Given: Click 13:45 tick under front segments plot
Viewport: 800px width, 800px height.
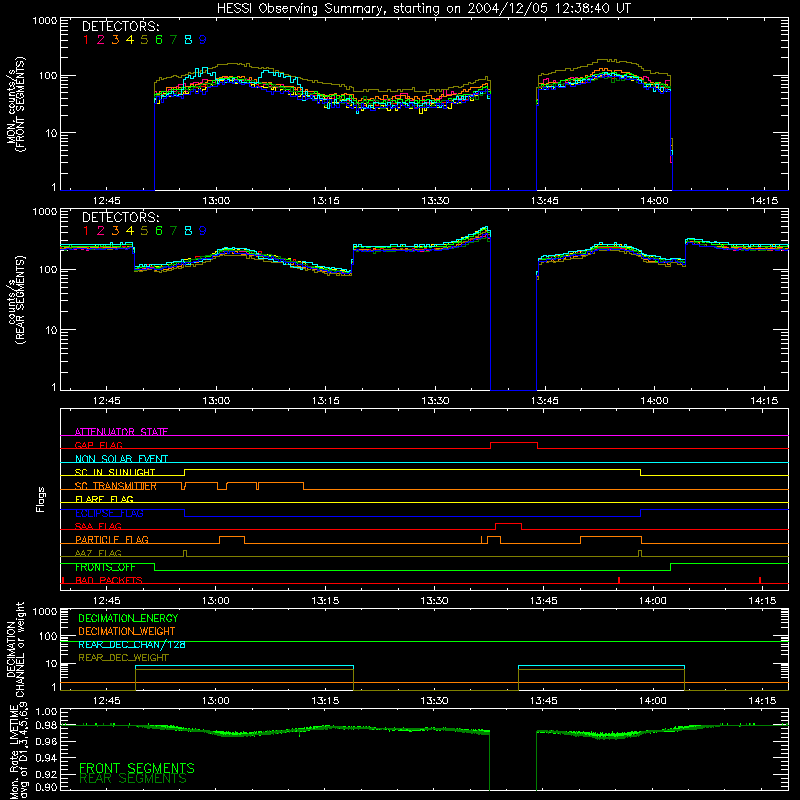Looking at the screenshot, I should pyautogui.click(x=544, y=201).
